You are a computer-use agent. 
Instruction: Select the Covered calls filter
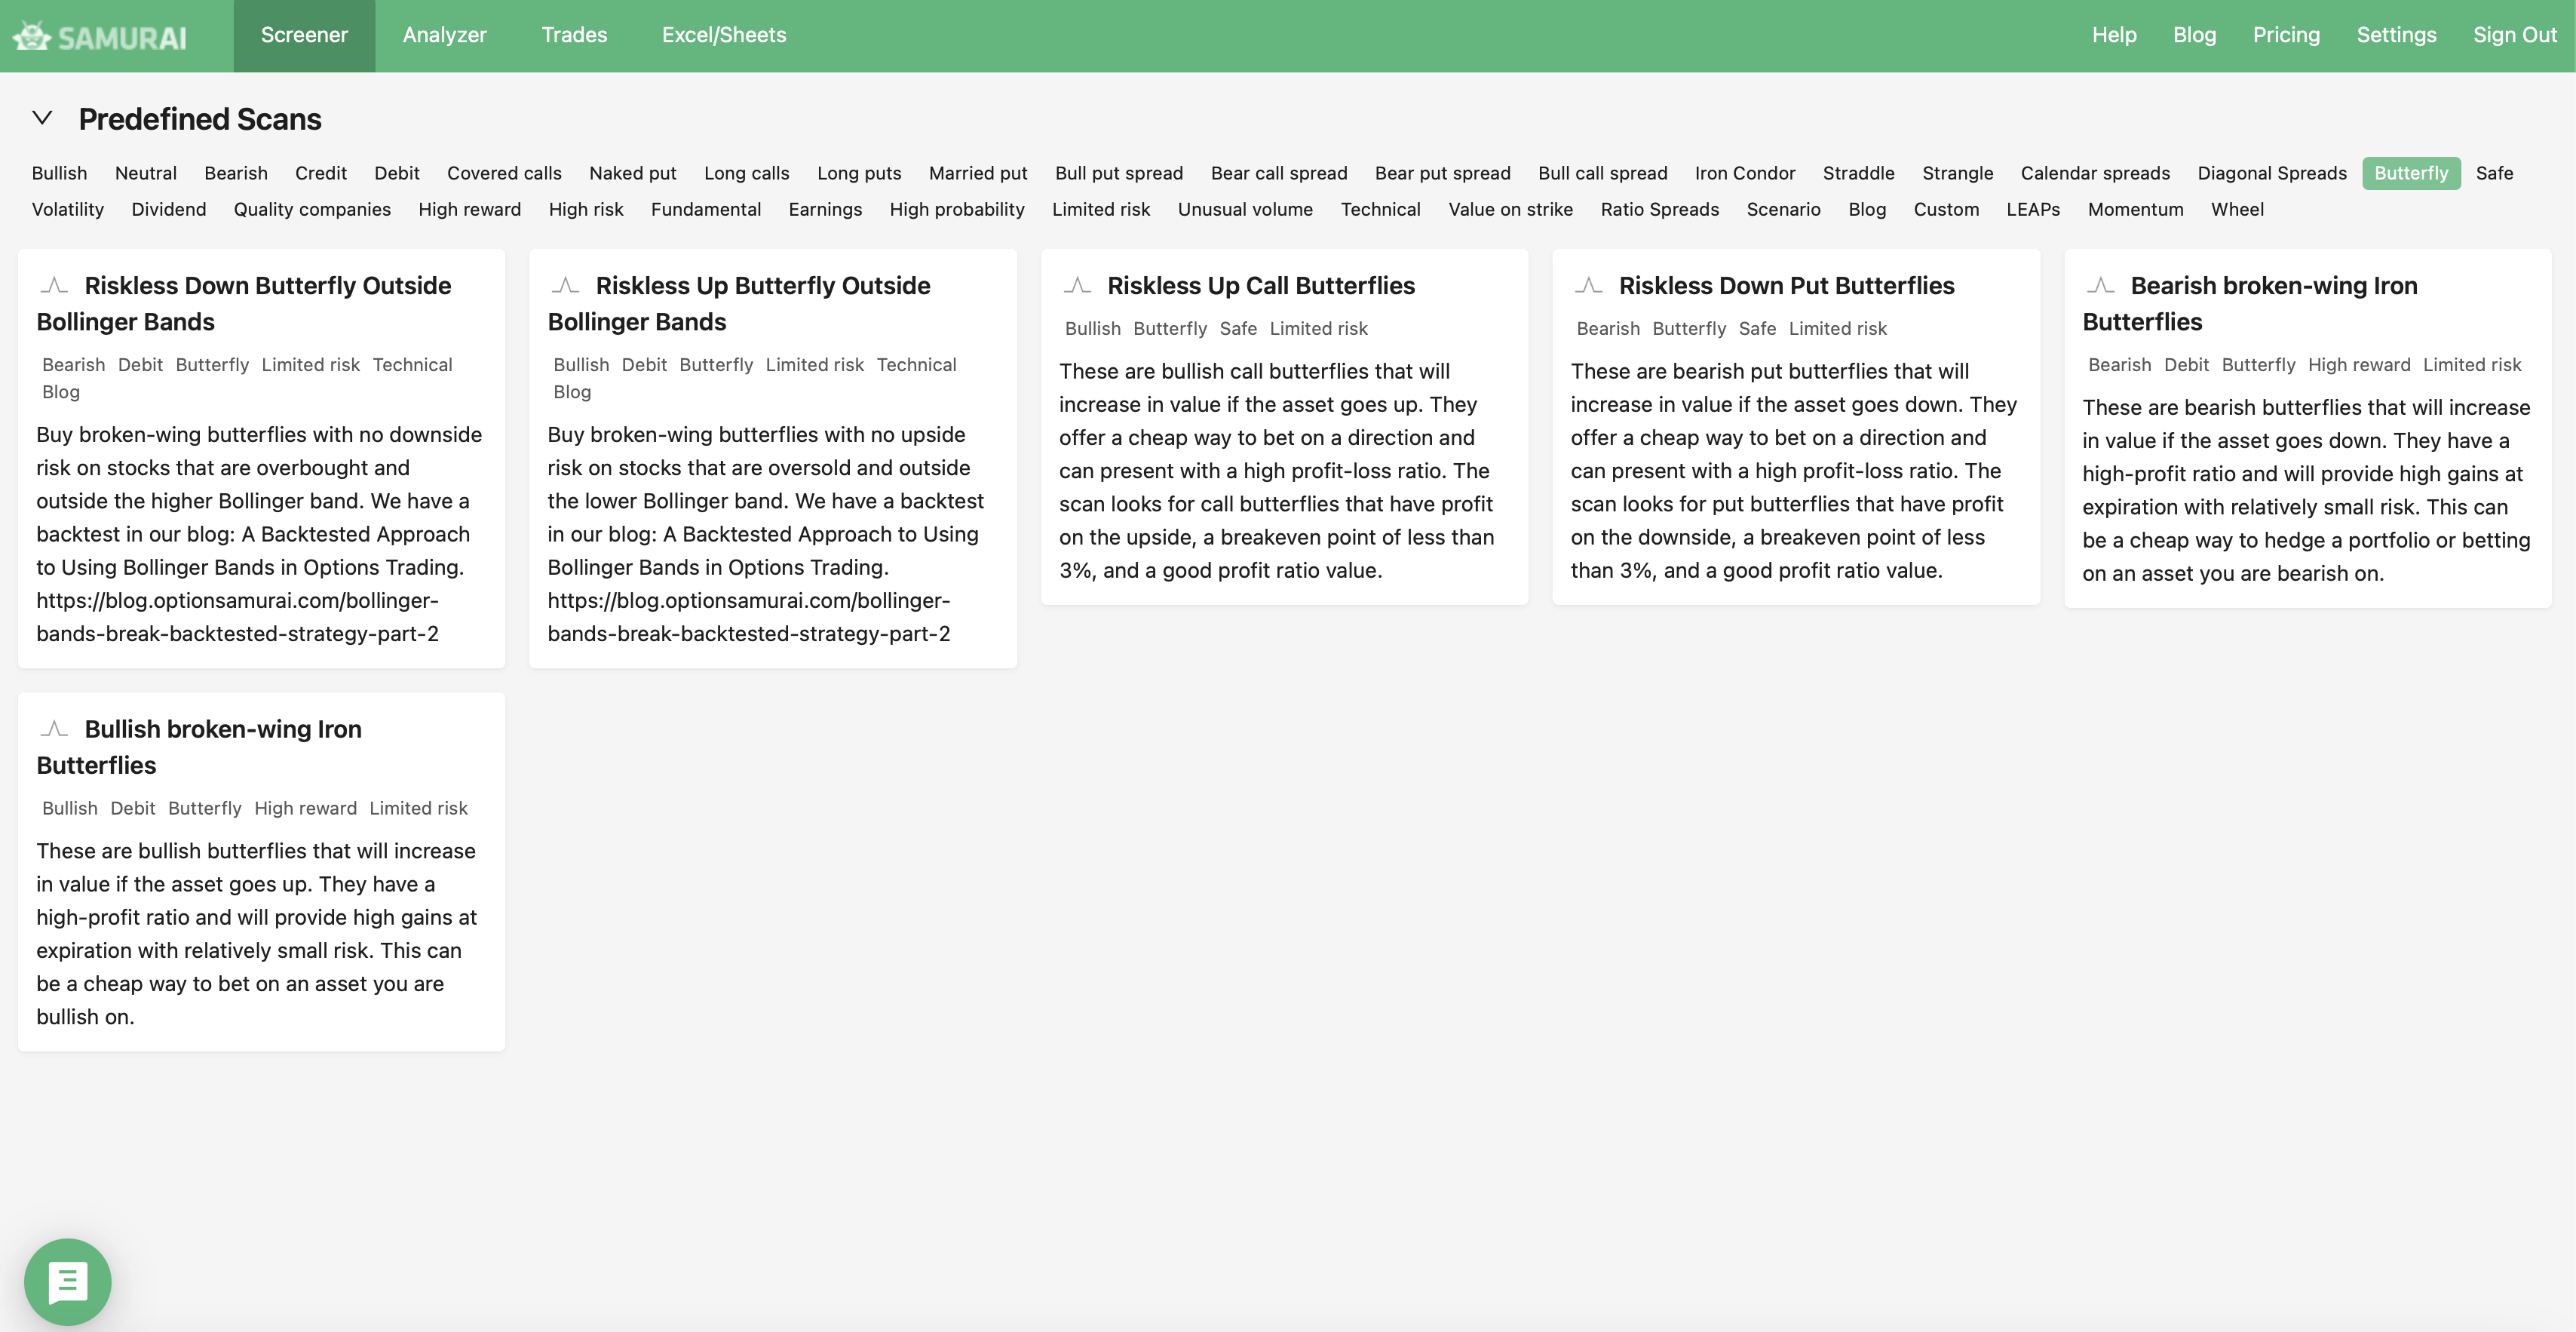click(504, 173)
